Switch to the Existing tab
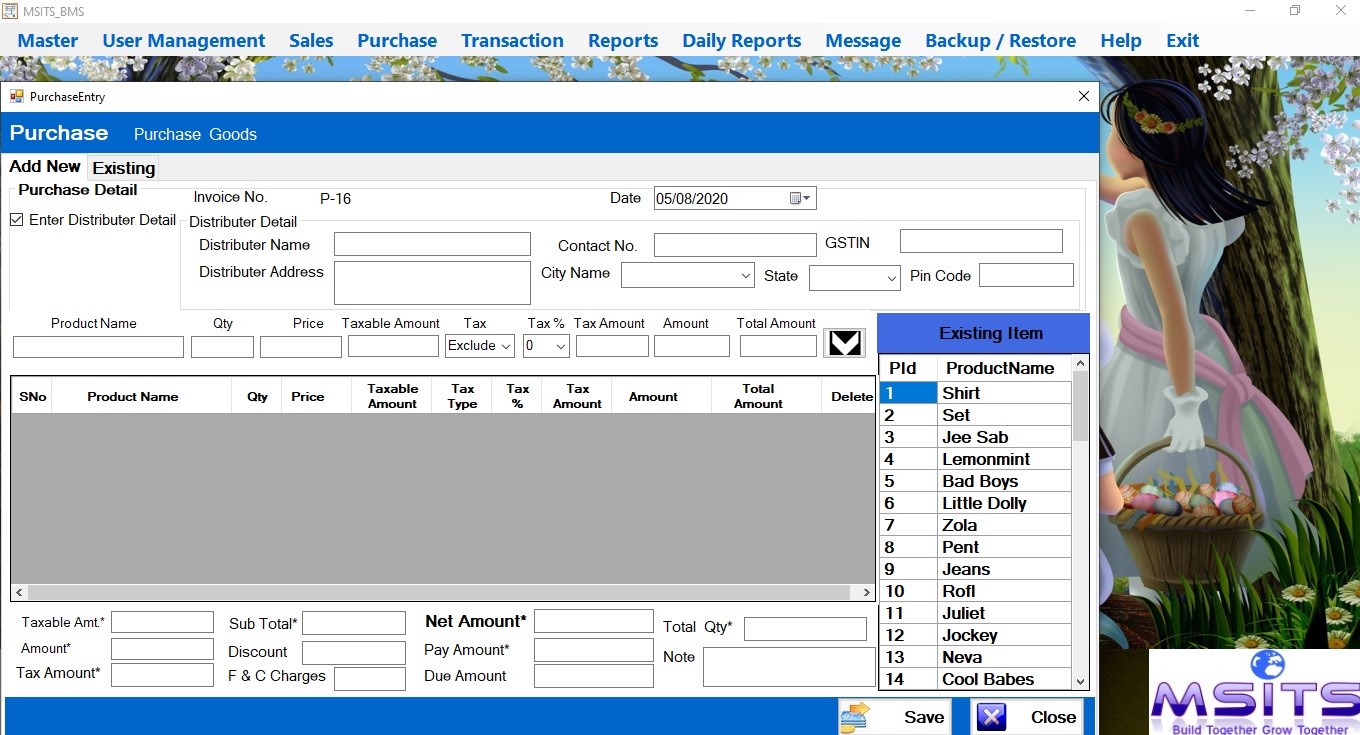 pyautogui.click(x=122, y=167)
